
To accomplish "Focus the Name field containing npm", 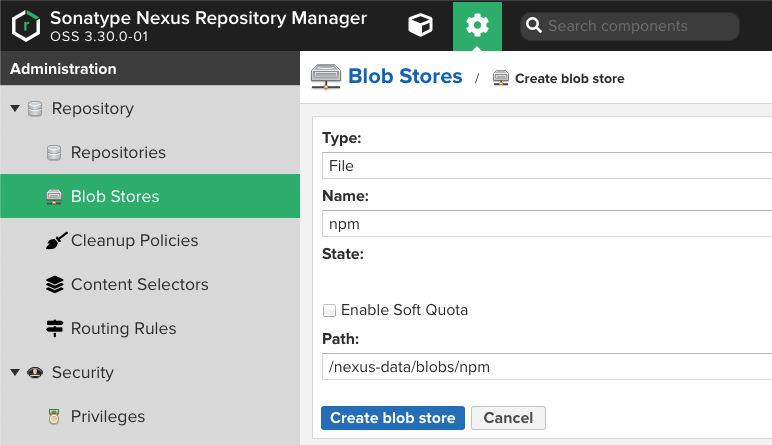I will tap(547, 223).
